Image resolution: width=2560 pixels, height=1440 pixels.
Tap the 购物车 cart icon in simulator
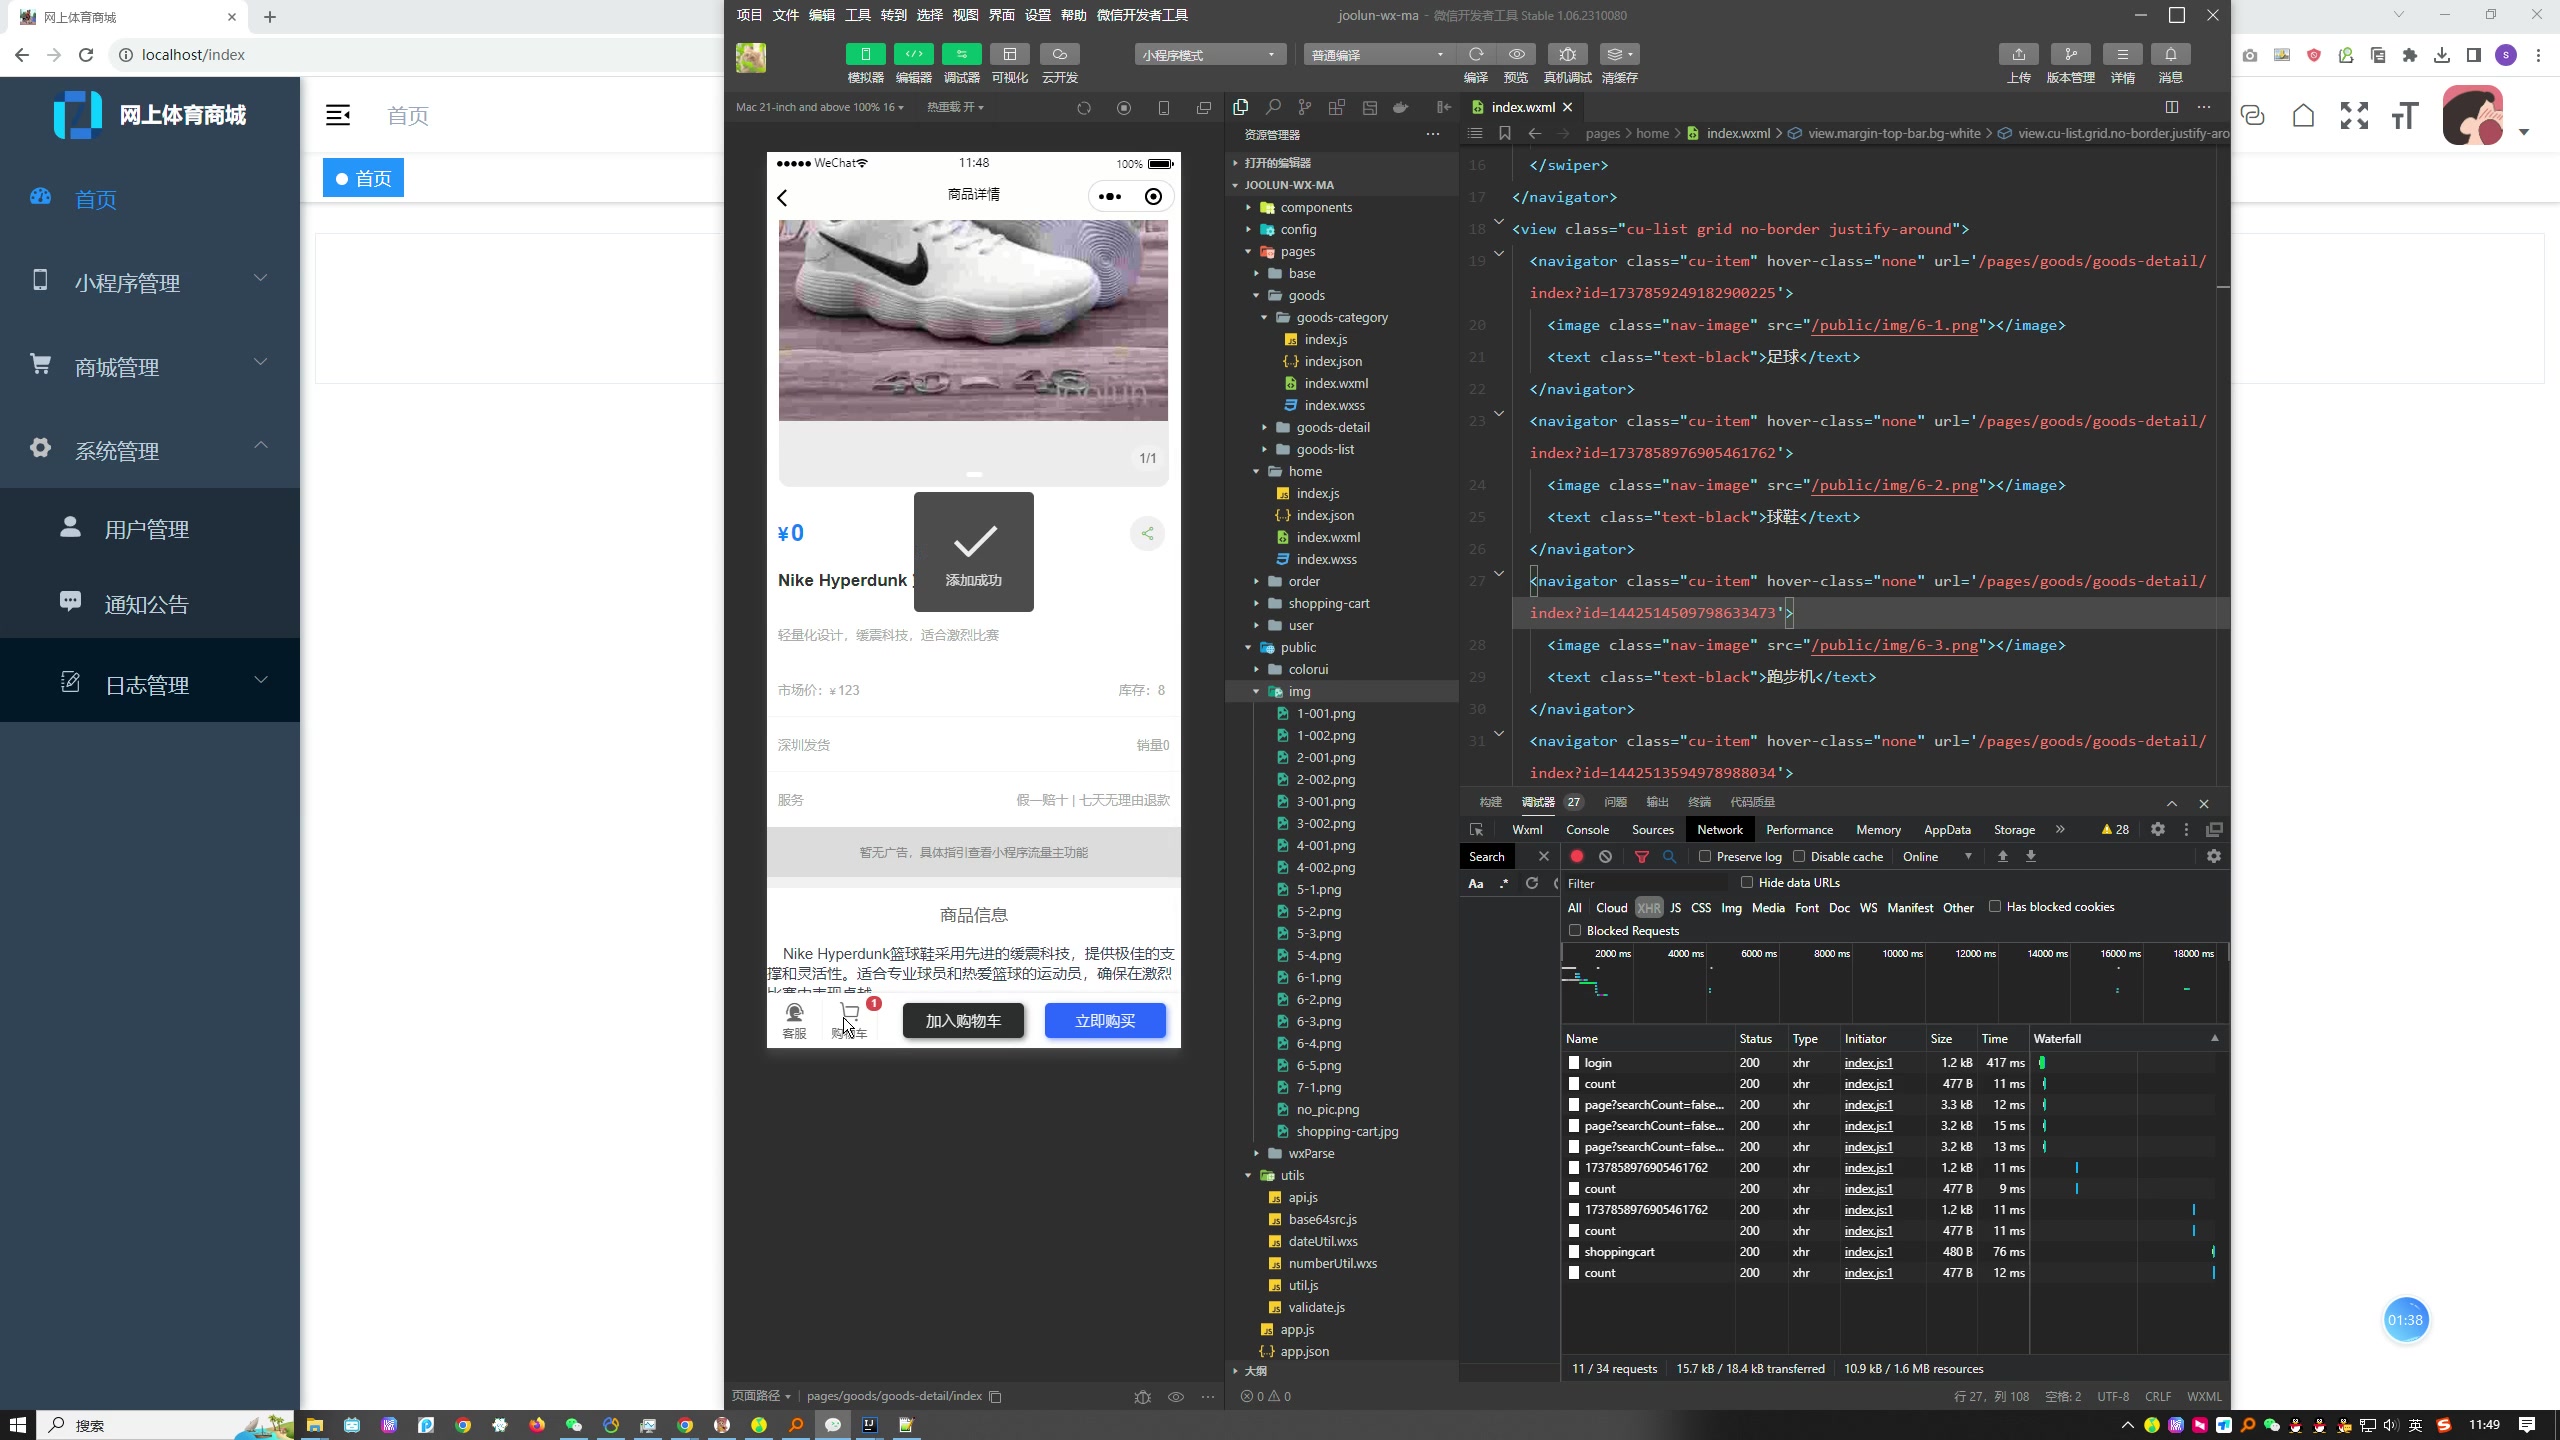click(x=849, y=1020)
